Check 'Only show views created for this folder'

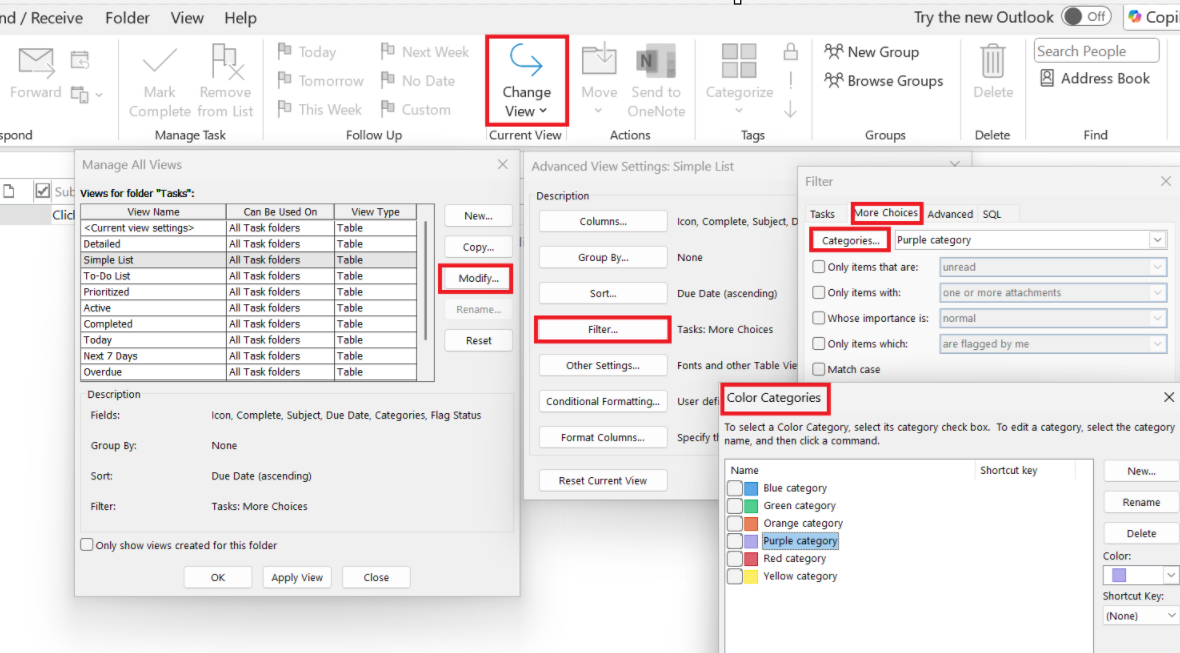coord(87,545)
